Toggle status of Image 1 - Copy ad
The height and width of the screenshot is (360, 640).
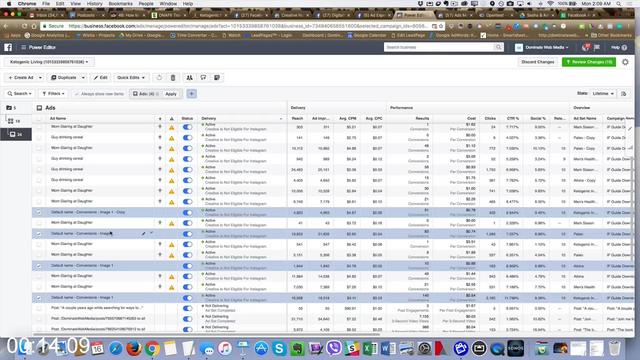[x=187, y=213]
